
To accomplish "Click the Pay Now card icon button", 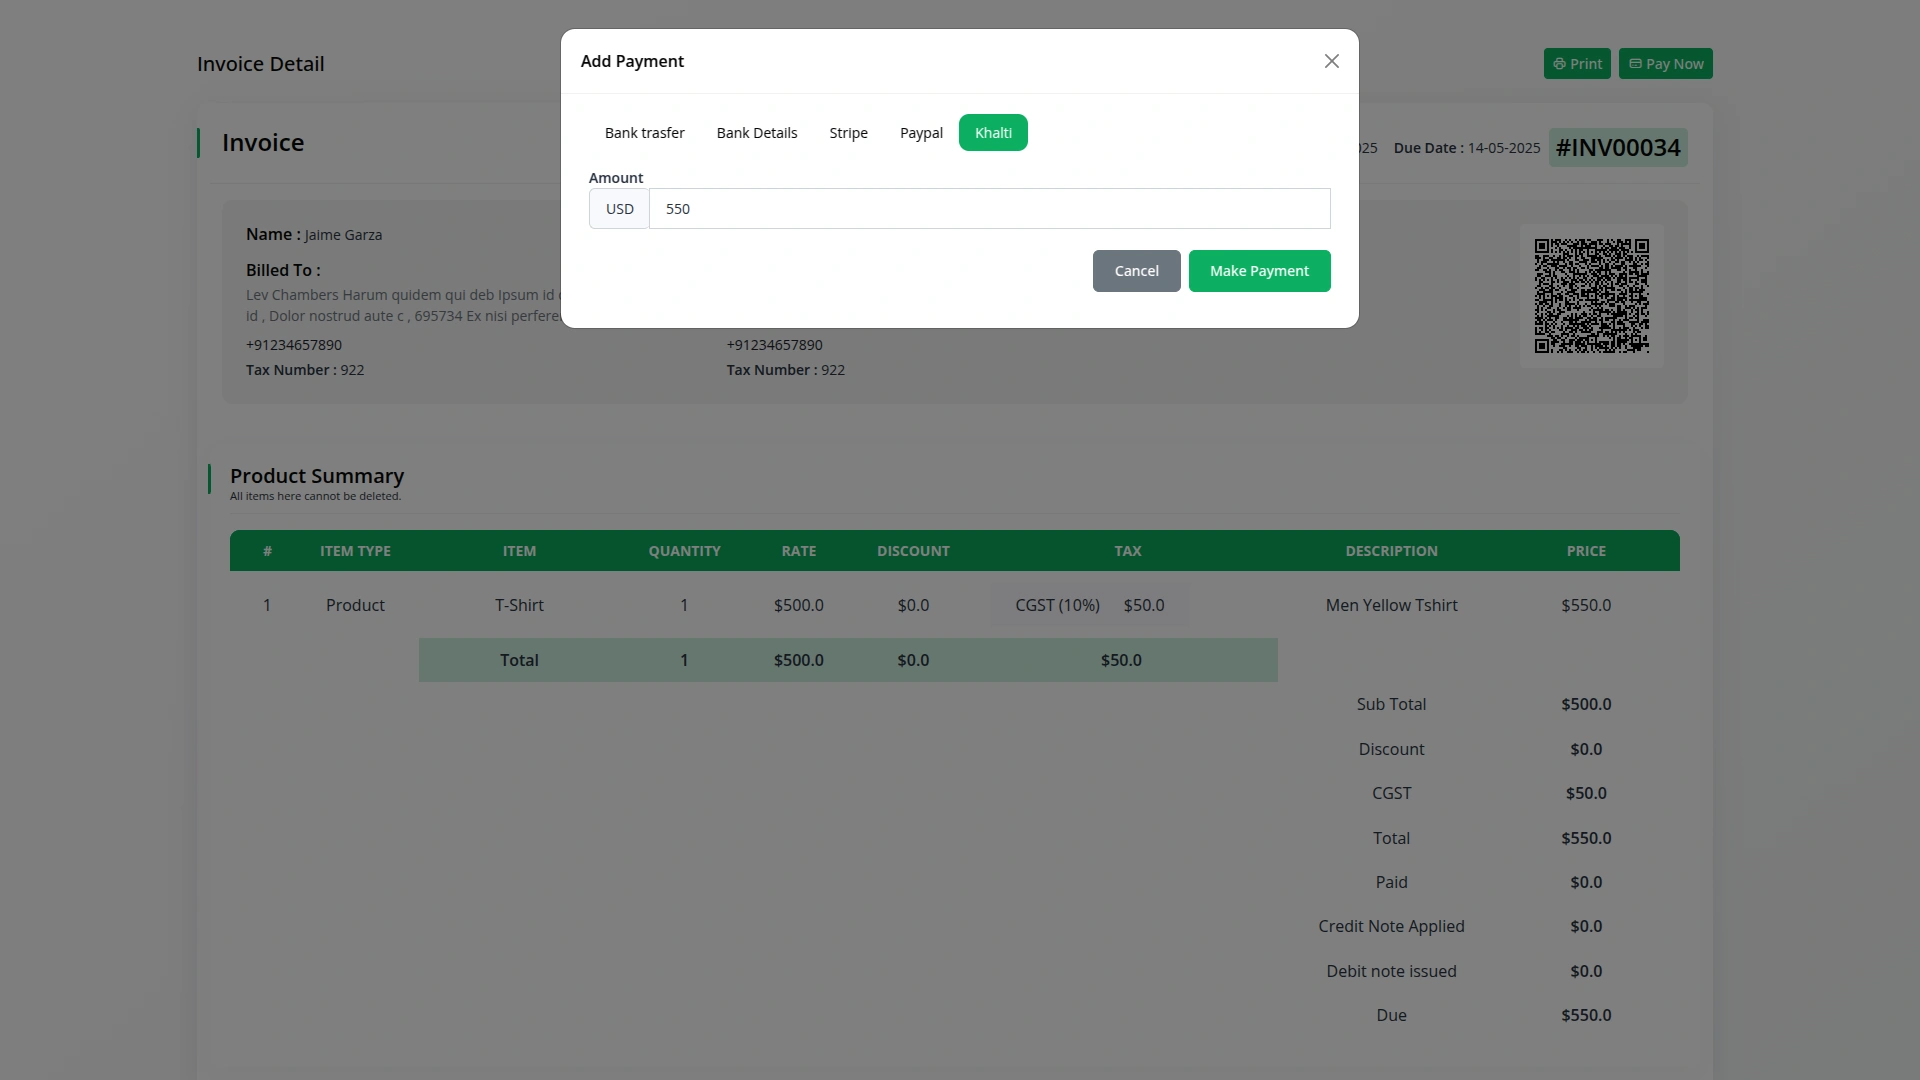I will pyautogui.click(x=1665, y=64).
